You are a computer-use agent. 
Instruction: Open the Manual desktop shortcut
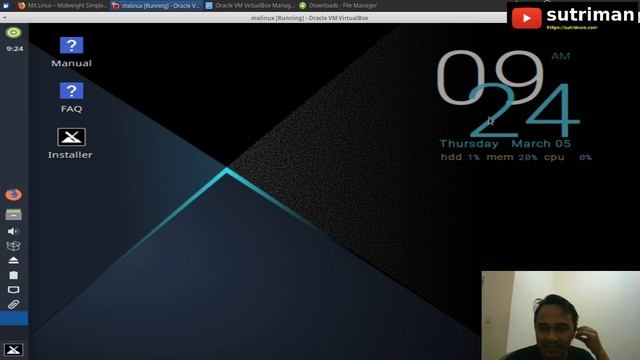[71, 52]
